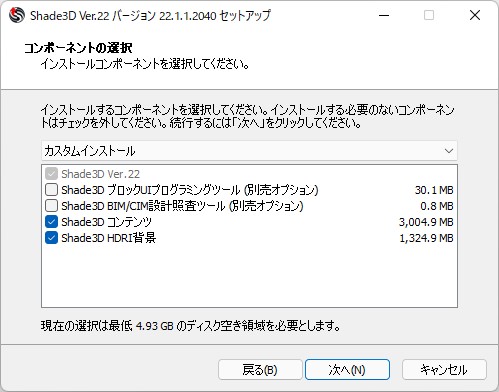Click the 3,004.9 MB size value

(x=426, y=222)
